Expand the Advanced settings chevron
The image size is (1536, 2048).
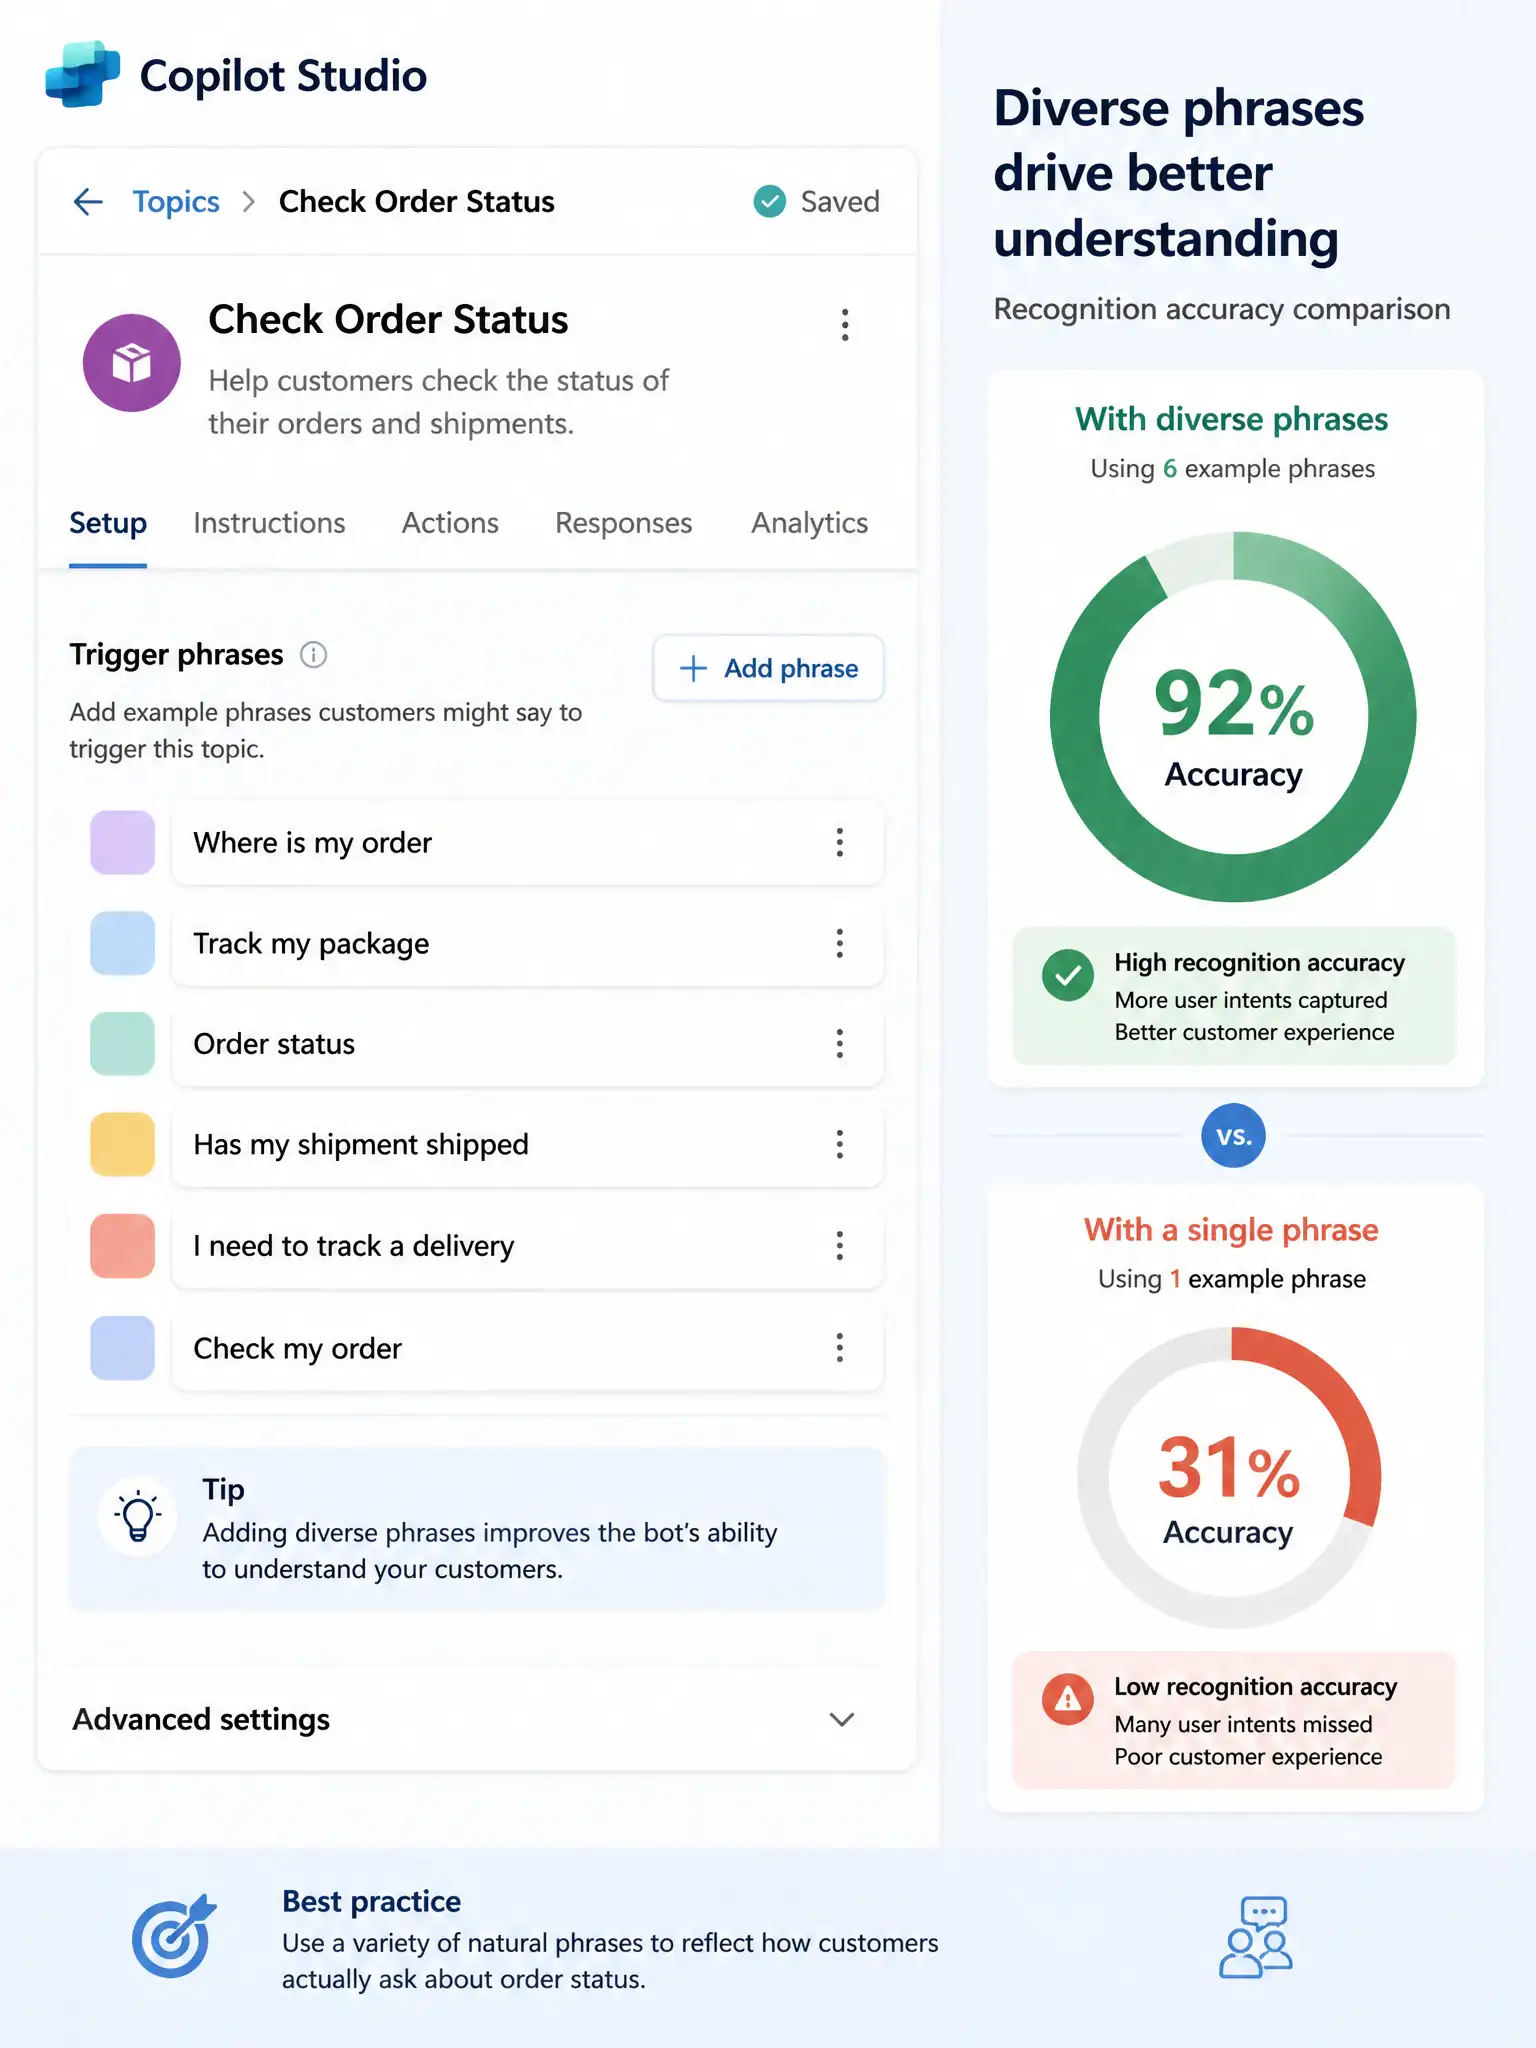[x=842, y=1719]
